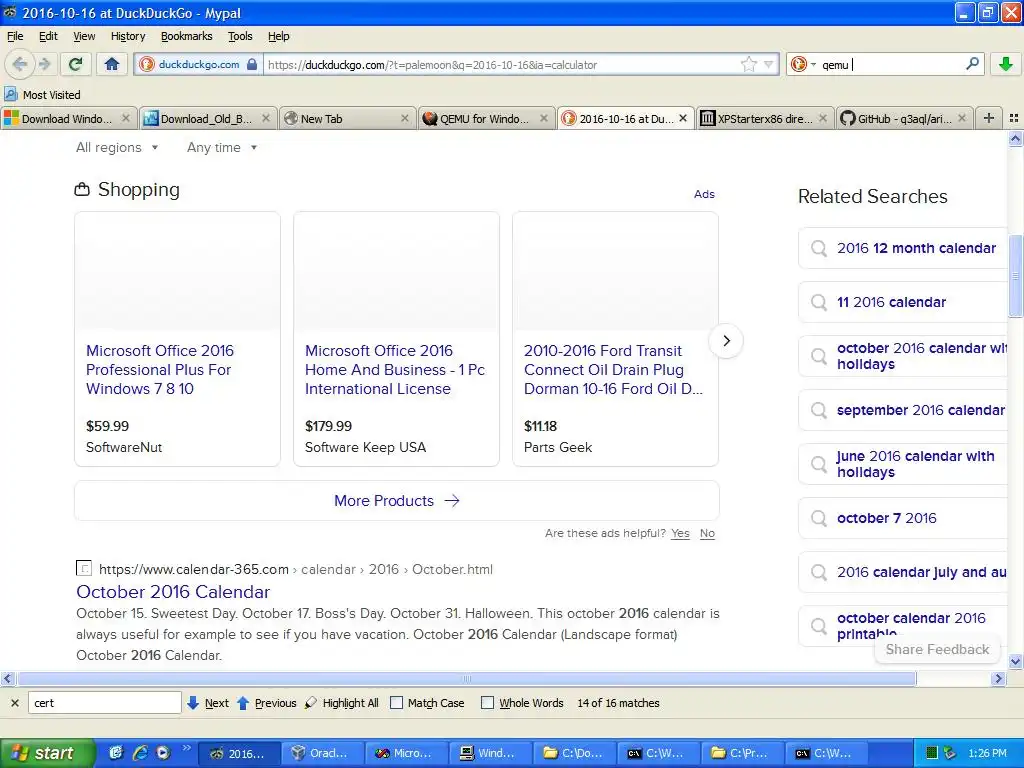1024x768 pixels.
Task: Click the horizontal scrollbar thumb
Action: click(466, 679)
